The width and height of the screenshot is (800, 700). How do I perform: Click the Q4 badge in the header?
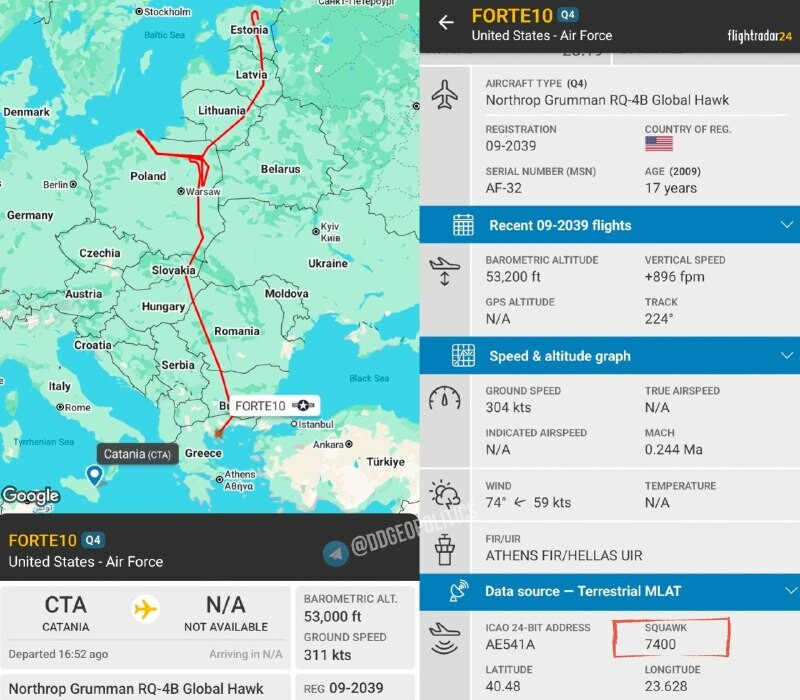568,15
